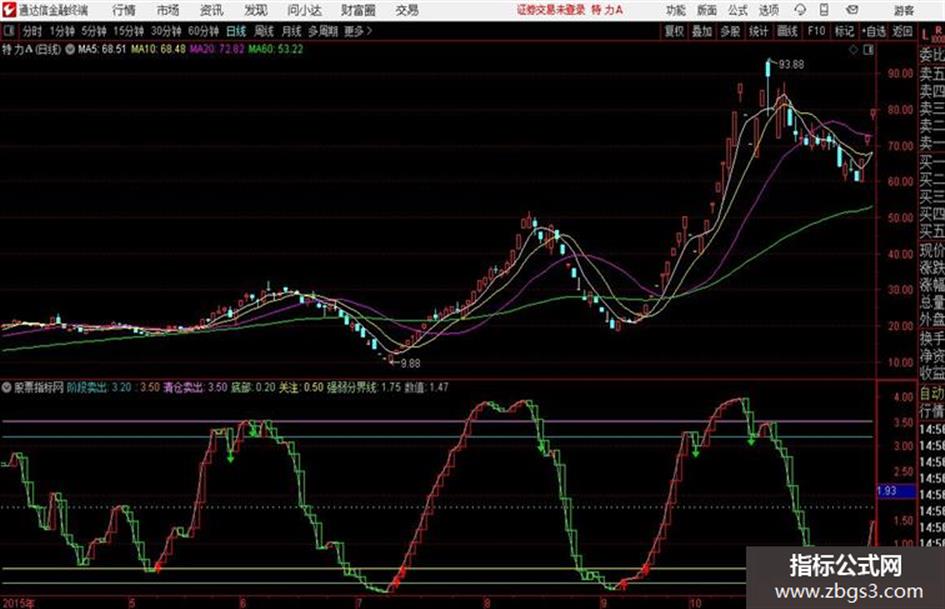Image resolution: width=945 pixels, height=609 pixels.
Task: Click the 自动 label in side panel
Action: tap(932, 394)
